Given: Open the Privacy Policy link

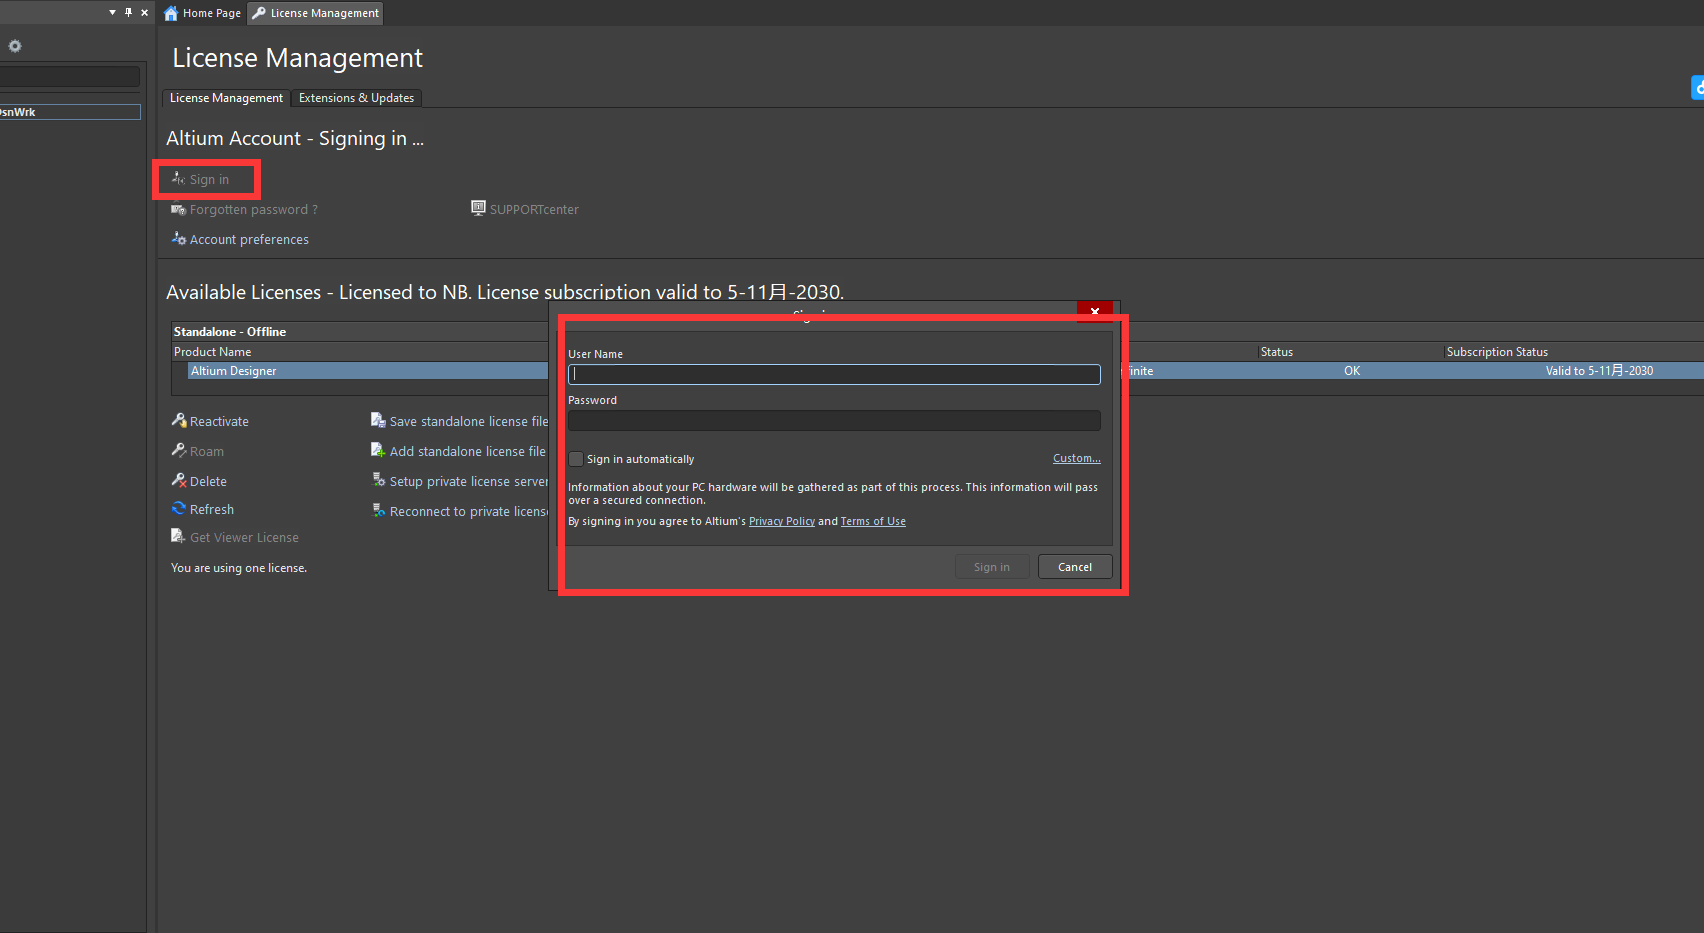Looking at the screenshot, I should click(x=782, y=521).
